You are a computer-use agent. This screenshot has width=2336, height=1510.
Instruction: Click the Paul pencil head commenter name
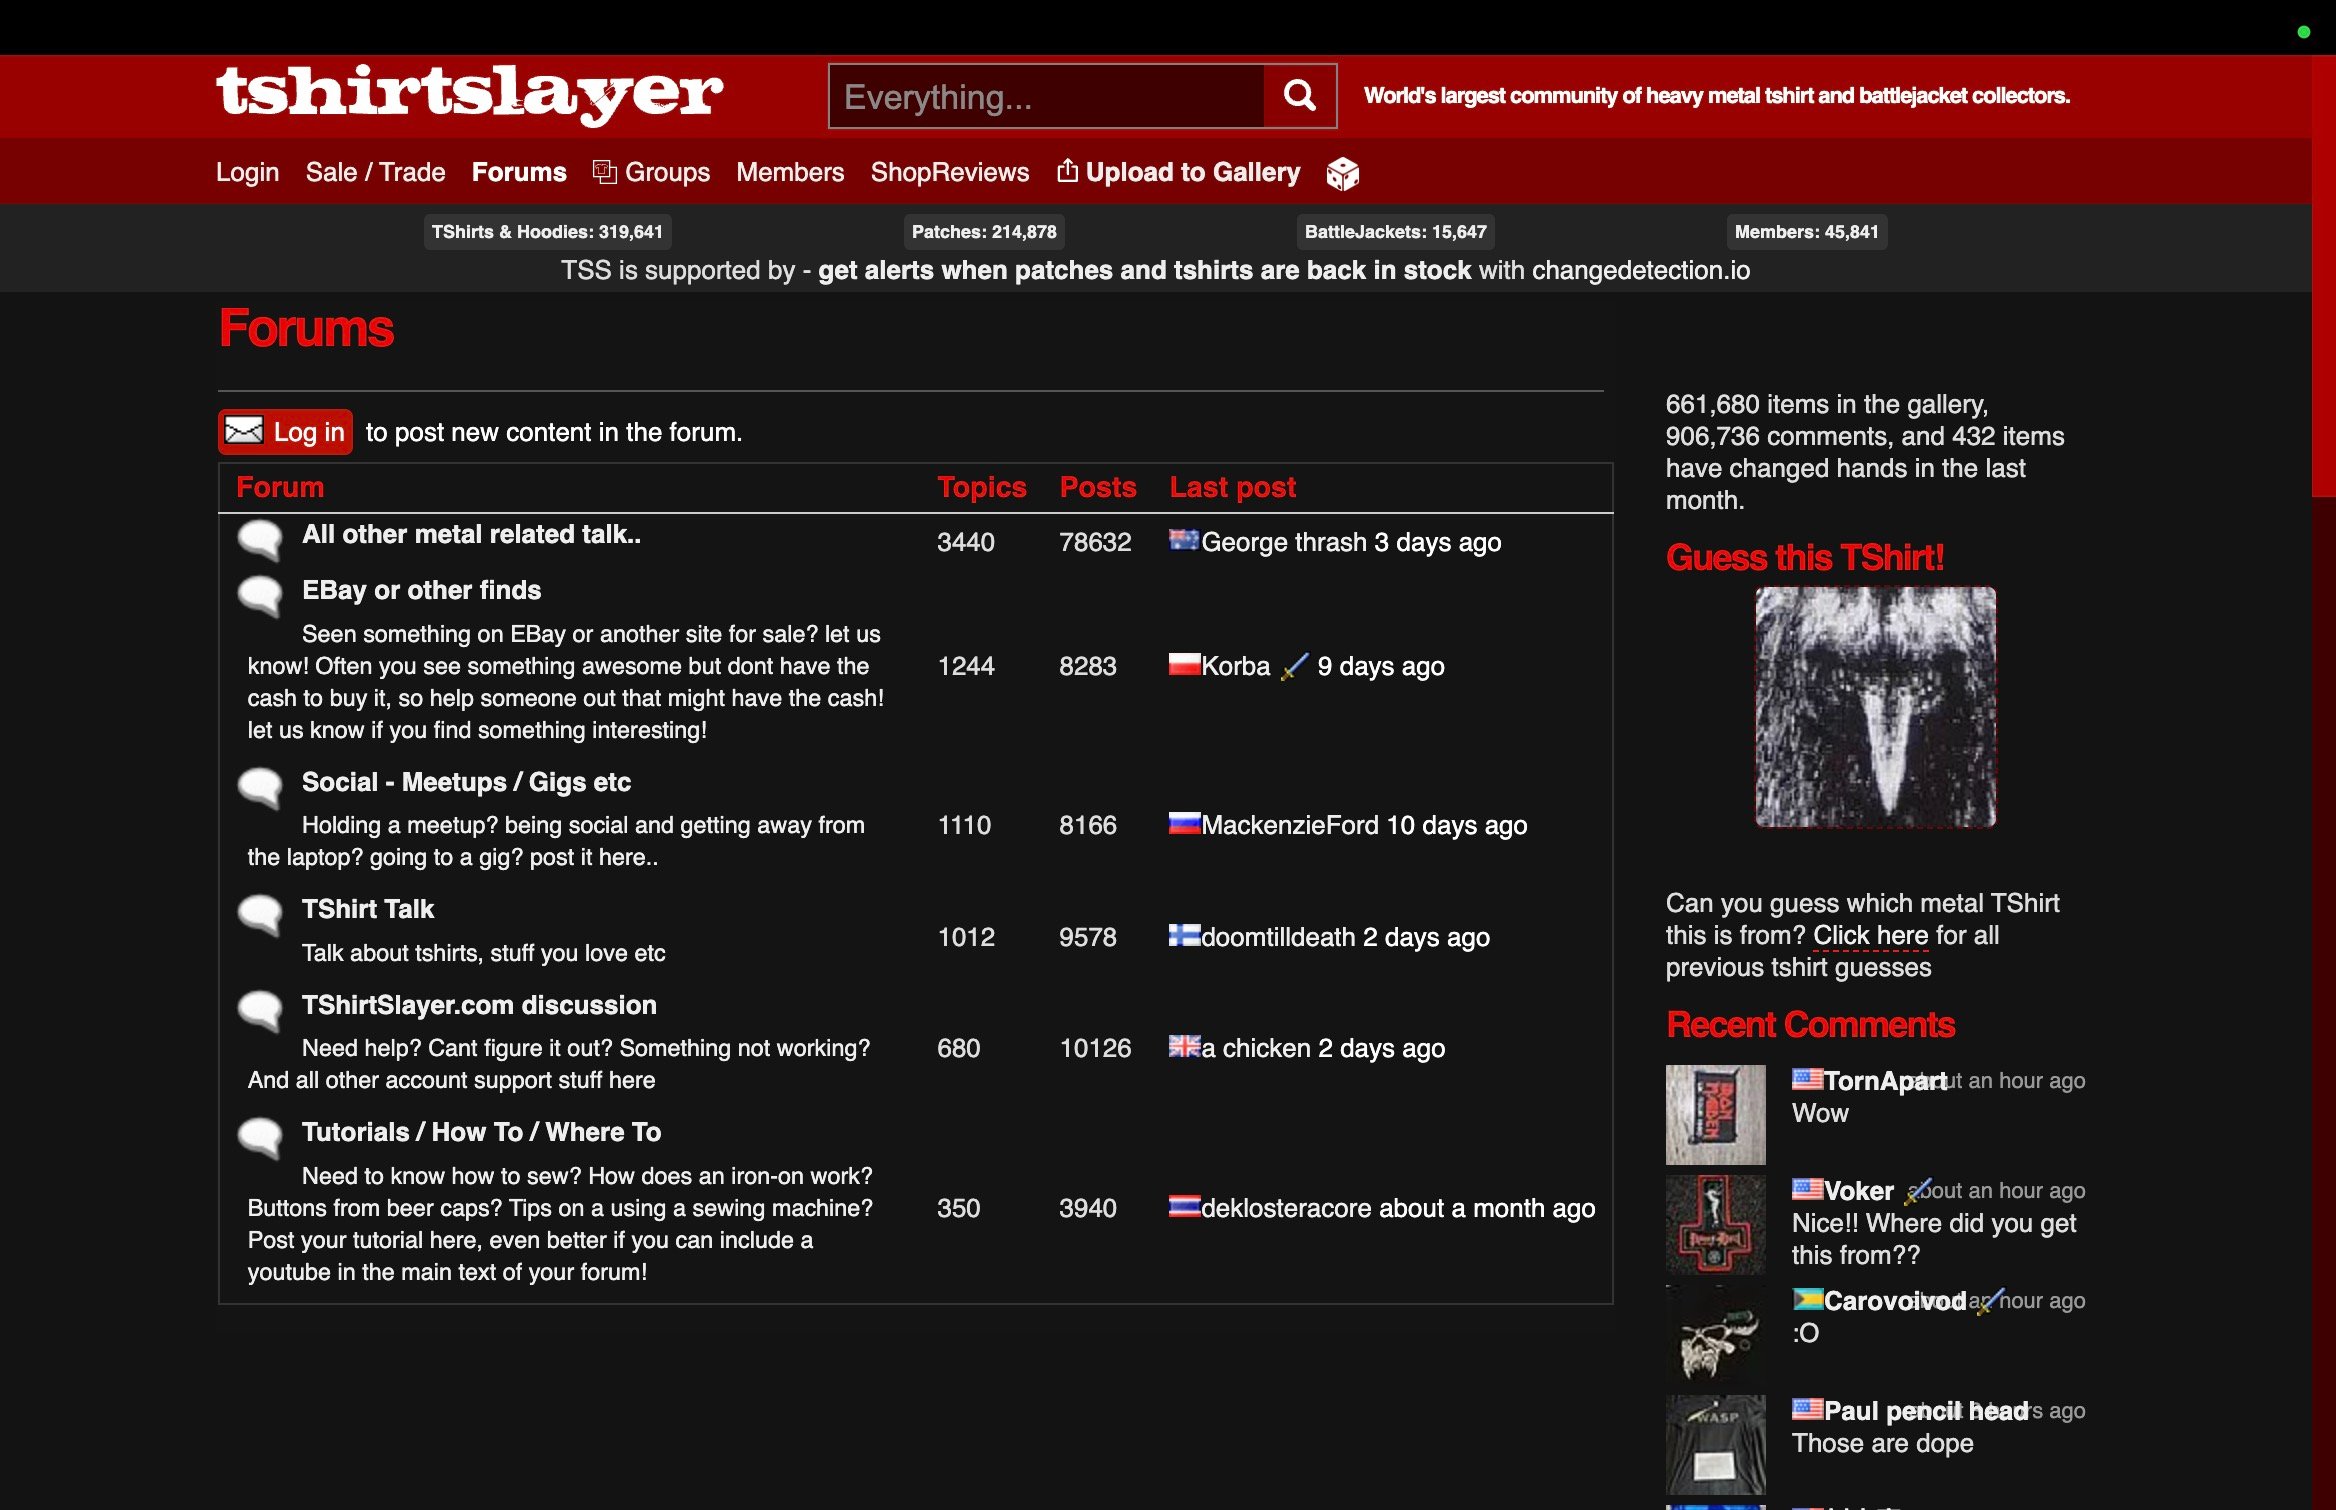[x=1926, y=1411]
